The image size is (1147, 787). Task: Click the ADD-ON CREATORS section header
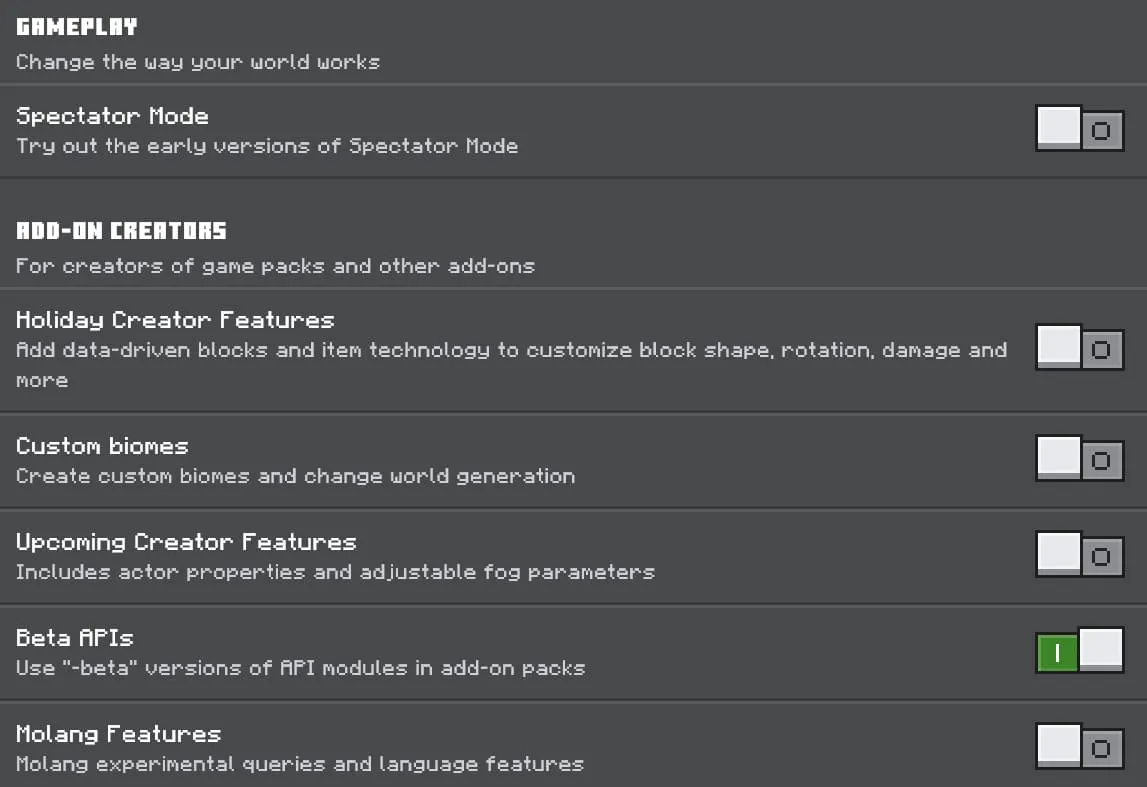point(121,231)
